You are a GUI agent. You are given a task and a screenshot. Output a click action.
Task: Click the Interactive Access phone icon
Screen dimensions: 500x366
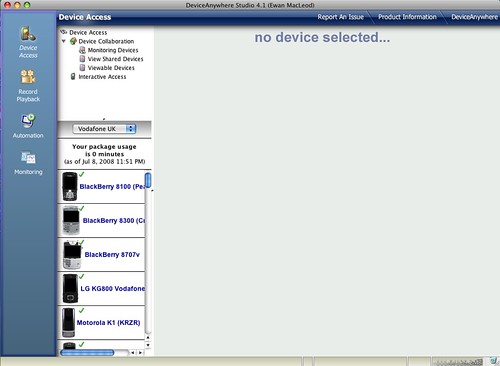tap(73, 77)
